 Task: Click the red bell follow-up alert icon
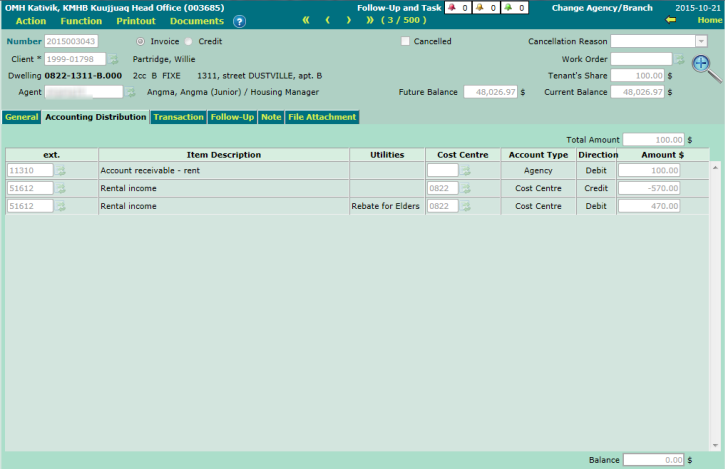(x=451, y=7)
